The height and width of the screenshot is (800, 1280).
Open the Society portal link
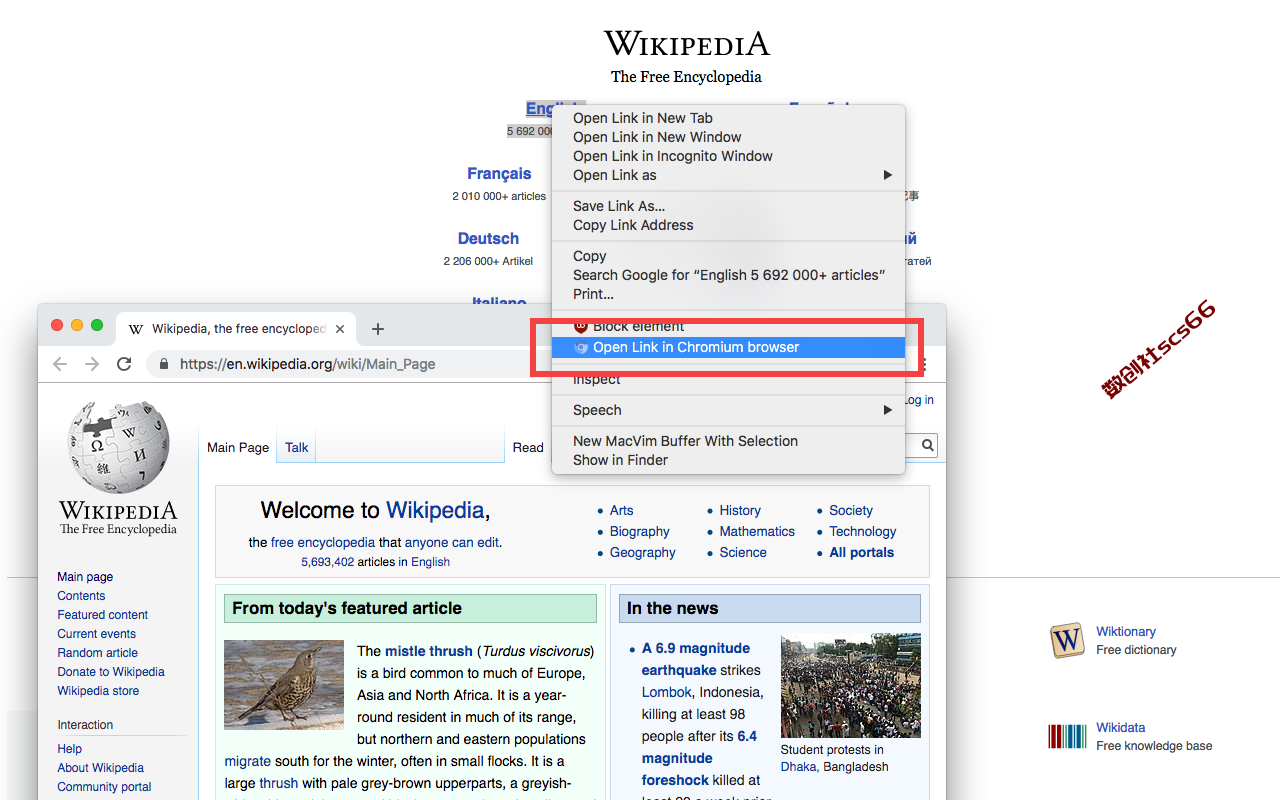click(x=851, y=511)
